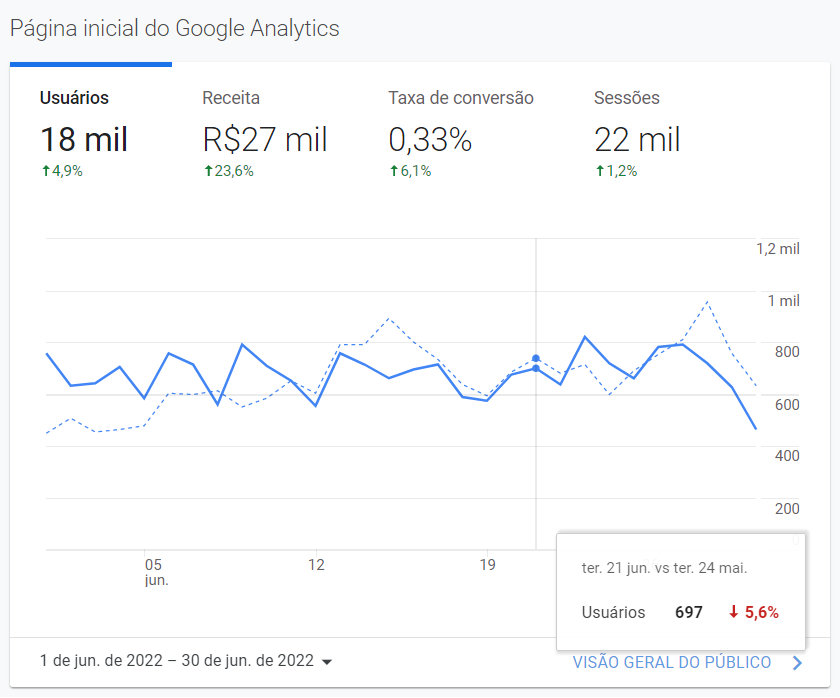The image size is (840, 698).
Task: Click the 1,2 mil label on the y-axis
Action: [x=777, y=248]
